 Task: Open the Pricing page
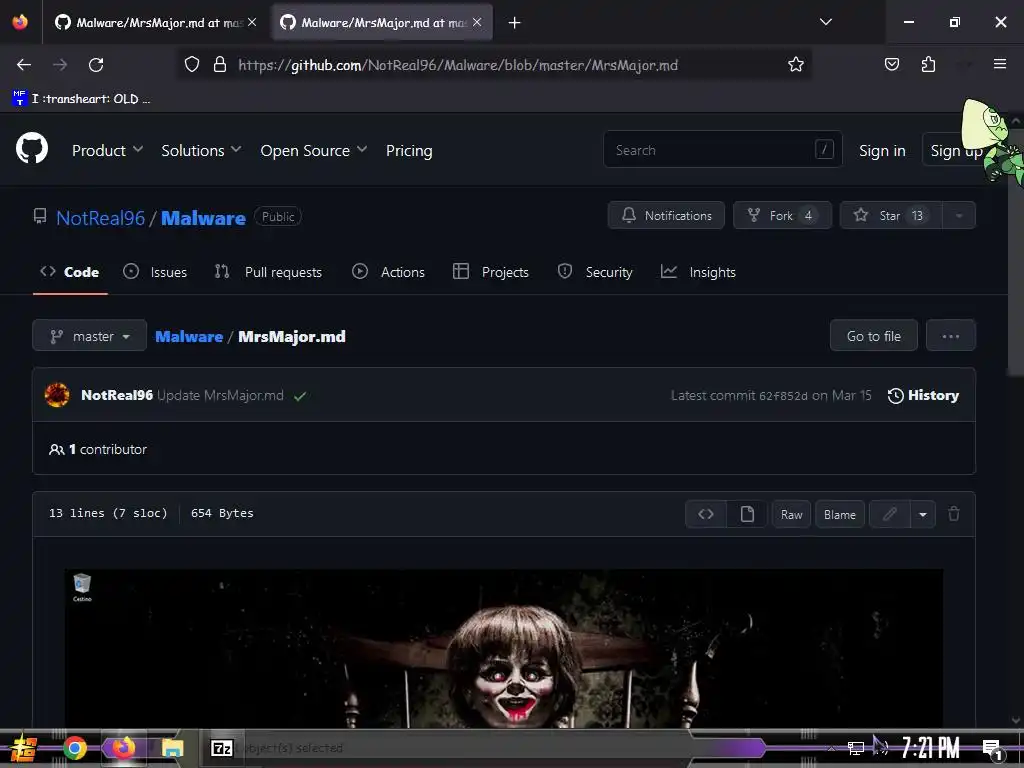409,151
